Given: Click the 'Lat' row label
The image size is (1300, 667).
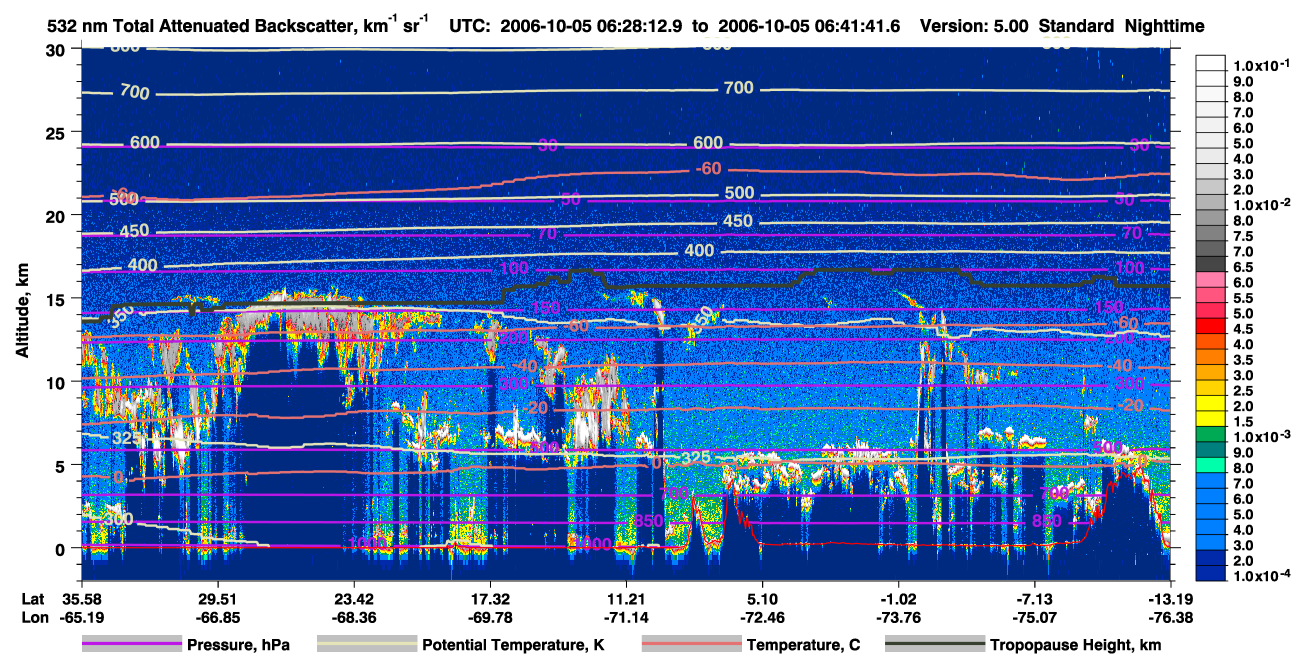Looking at the screenshot, I should click(31, 598).
